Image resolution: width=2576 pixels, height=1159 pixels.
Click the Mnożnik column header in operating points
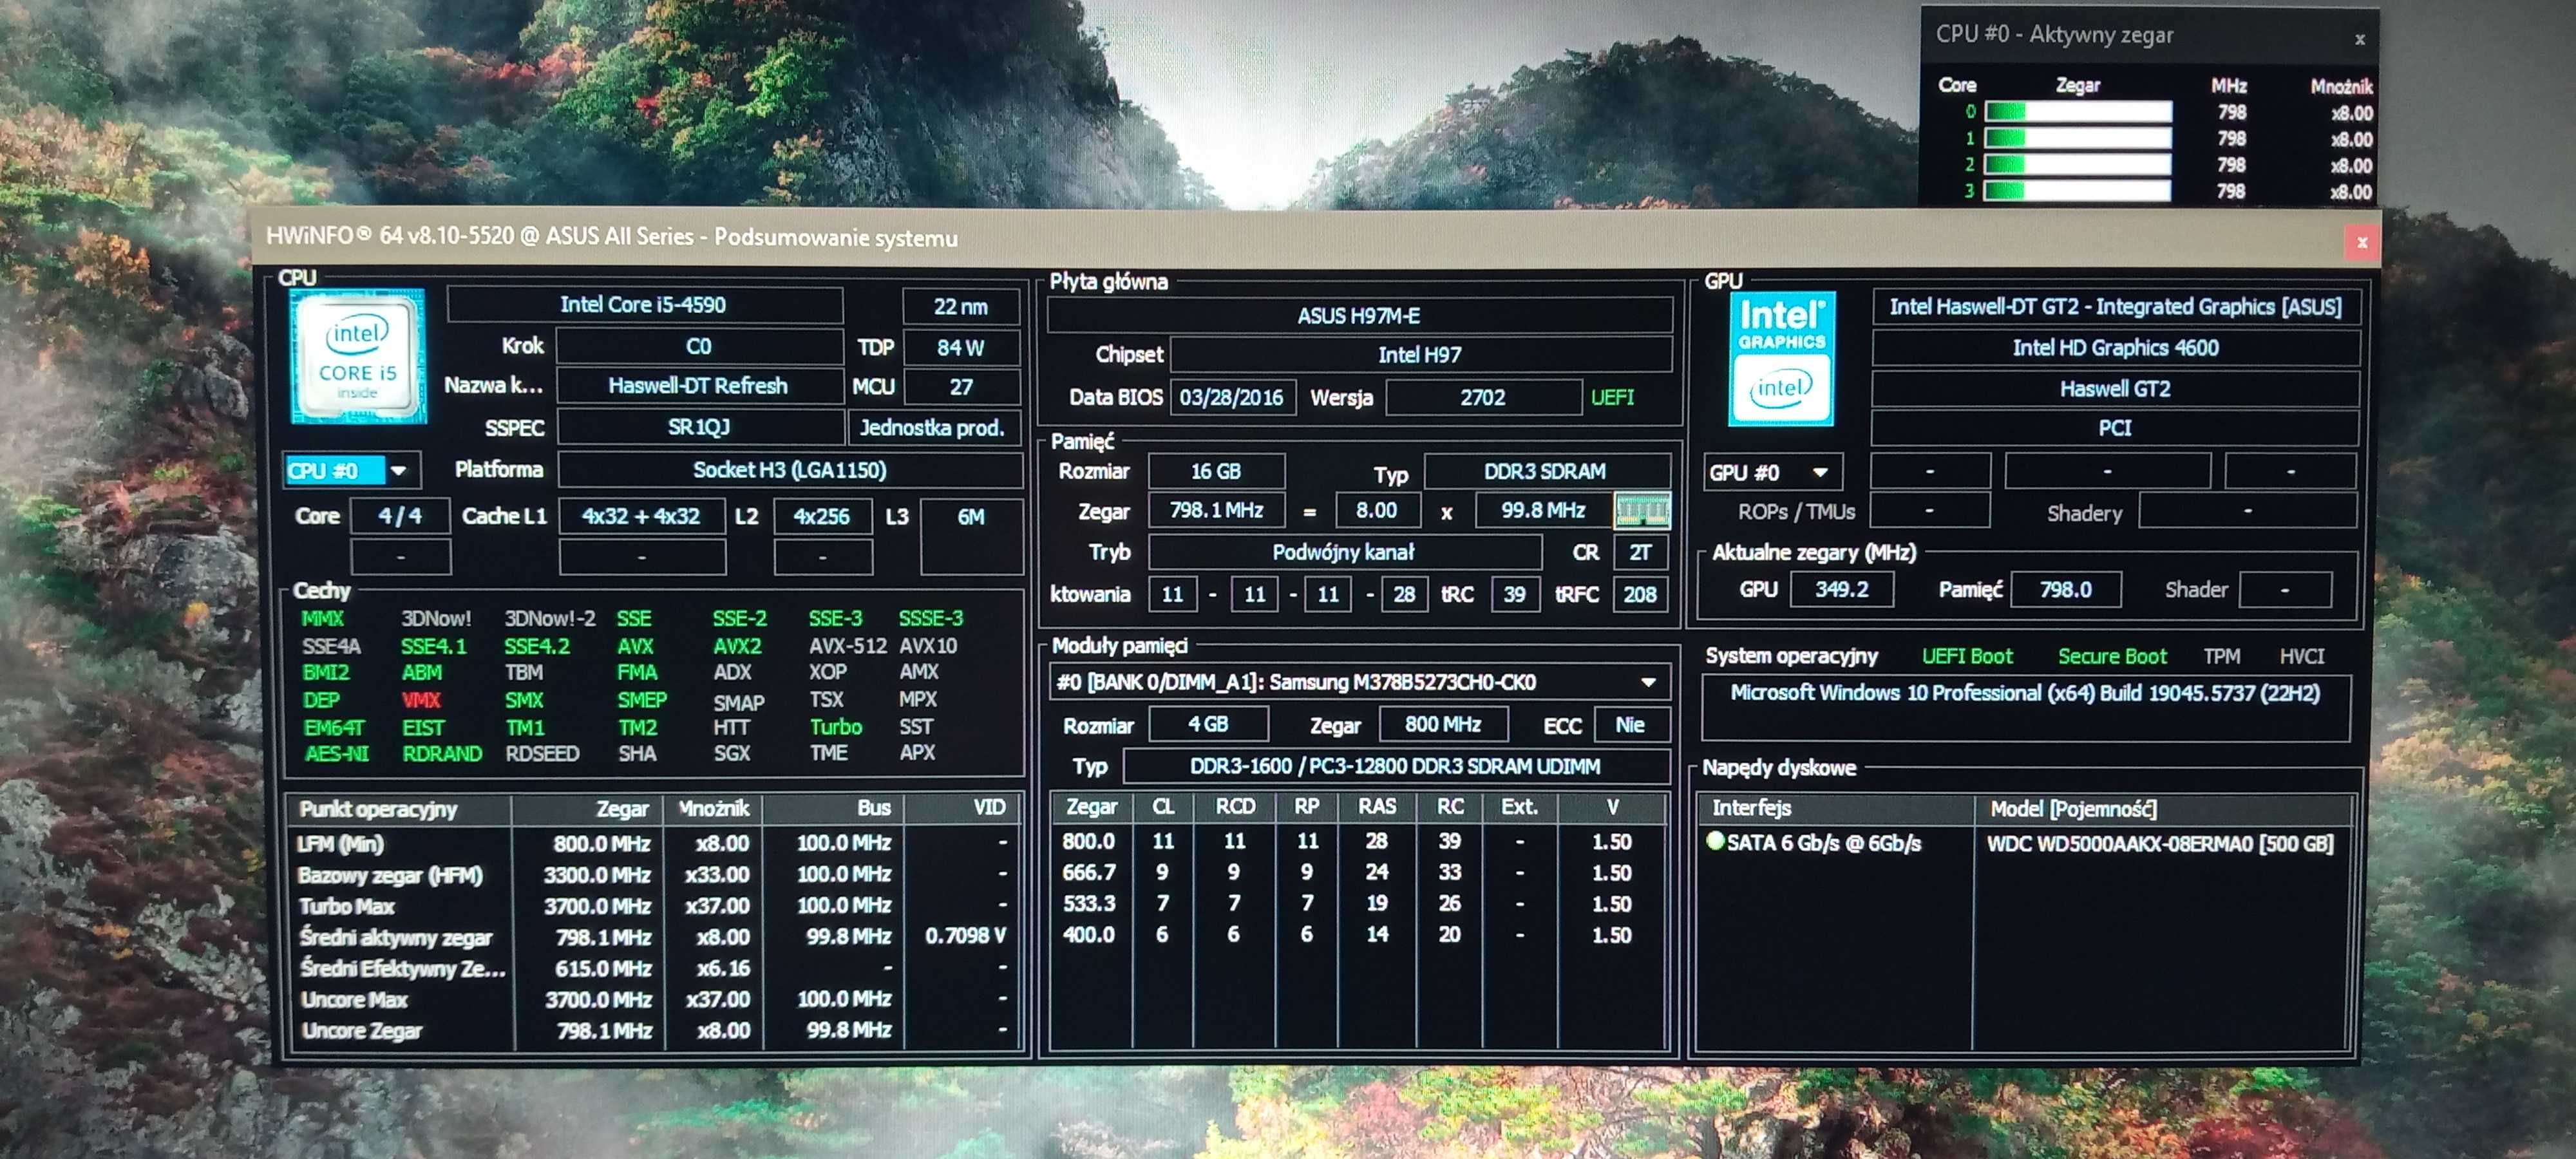pos(714,808)
